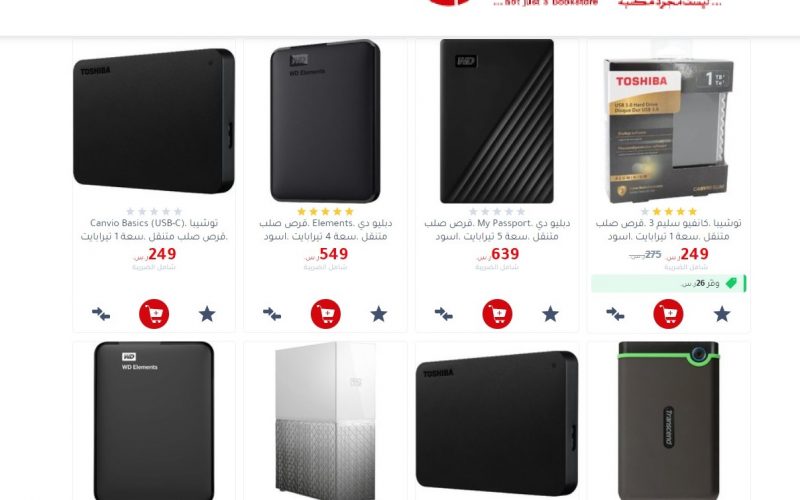
Task: Add Toshiba Canvio Basics USB-C to cart
Action: pyautogui.click(x=154, y=314)
